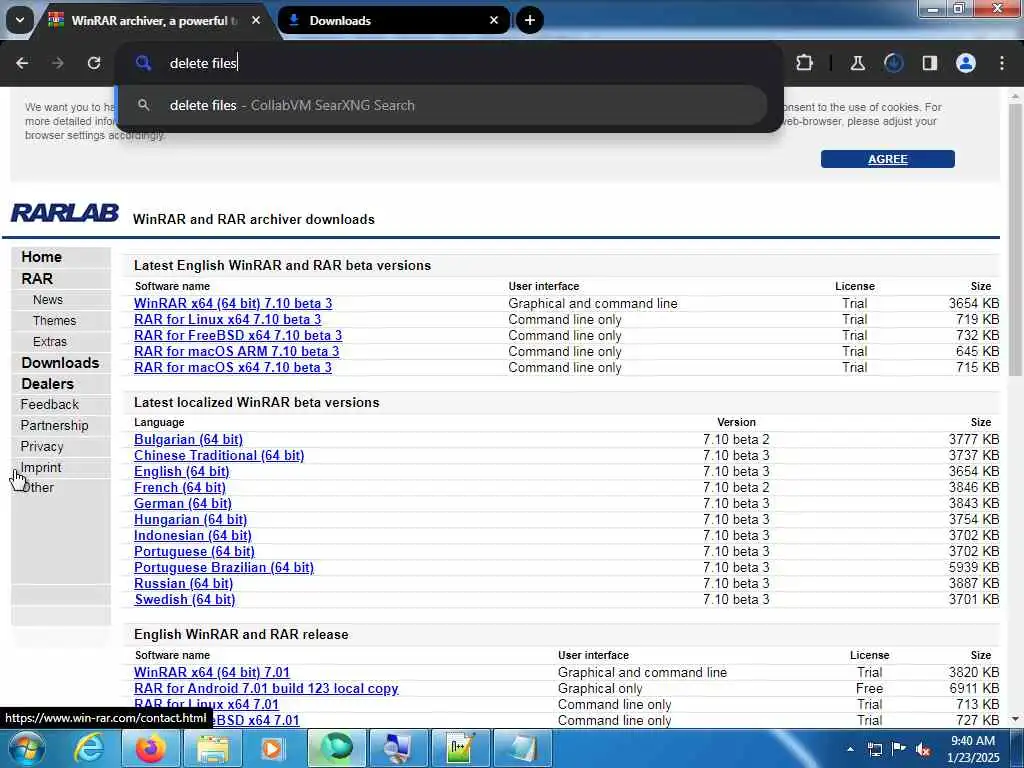
Task: Download RAR for FreeBSD x64 7.10 beta 3
Action: coord(238,336)
